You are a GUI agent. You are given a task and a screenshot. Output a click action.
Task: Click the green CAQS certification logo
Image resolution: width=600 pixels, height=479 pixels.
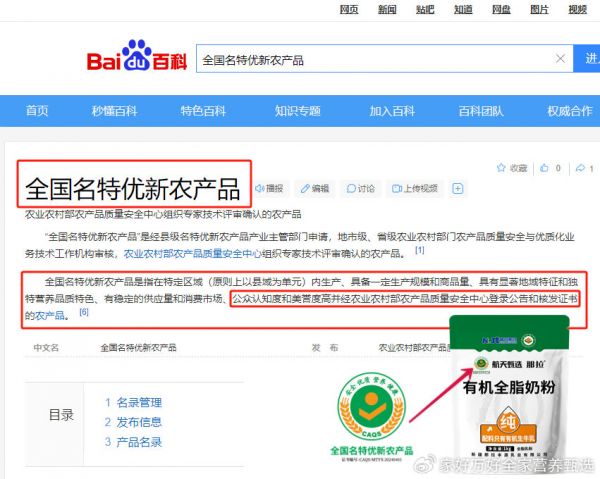(x=371, y=406)
